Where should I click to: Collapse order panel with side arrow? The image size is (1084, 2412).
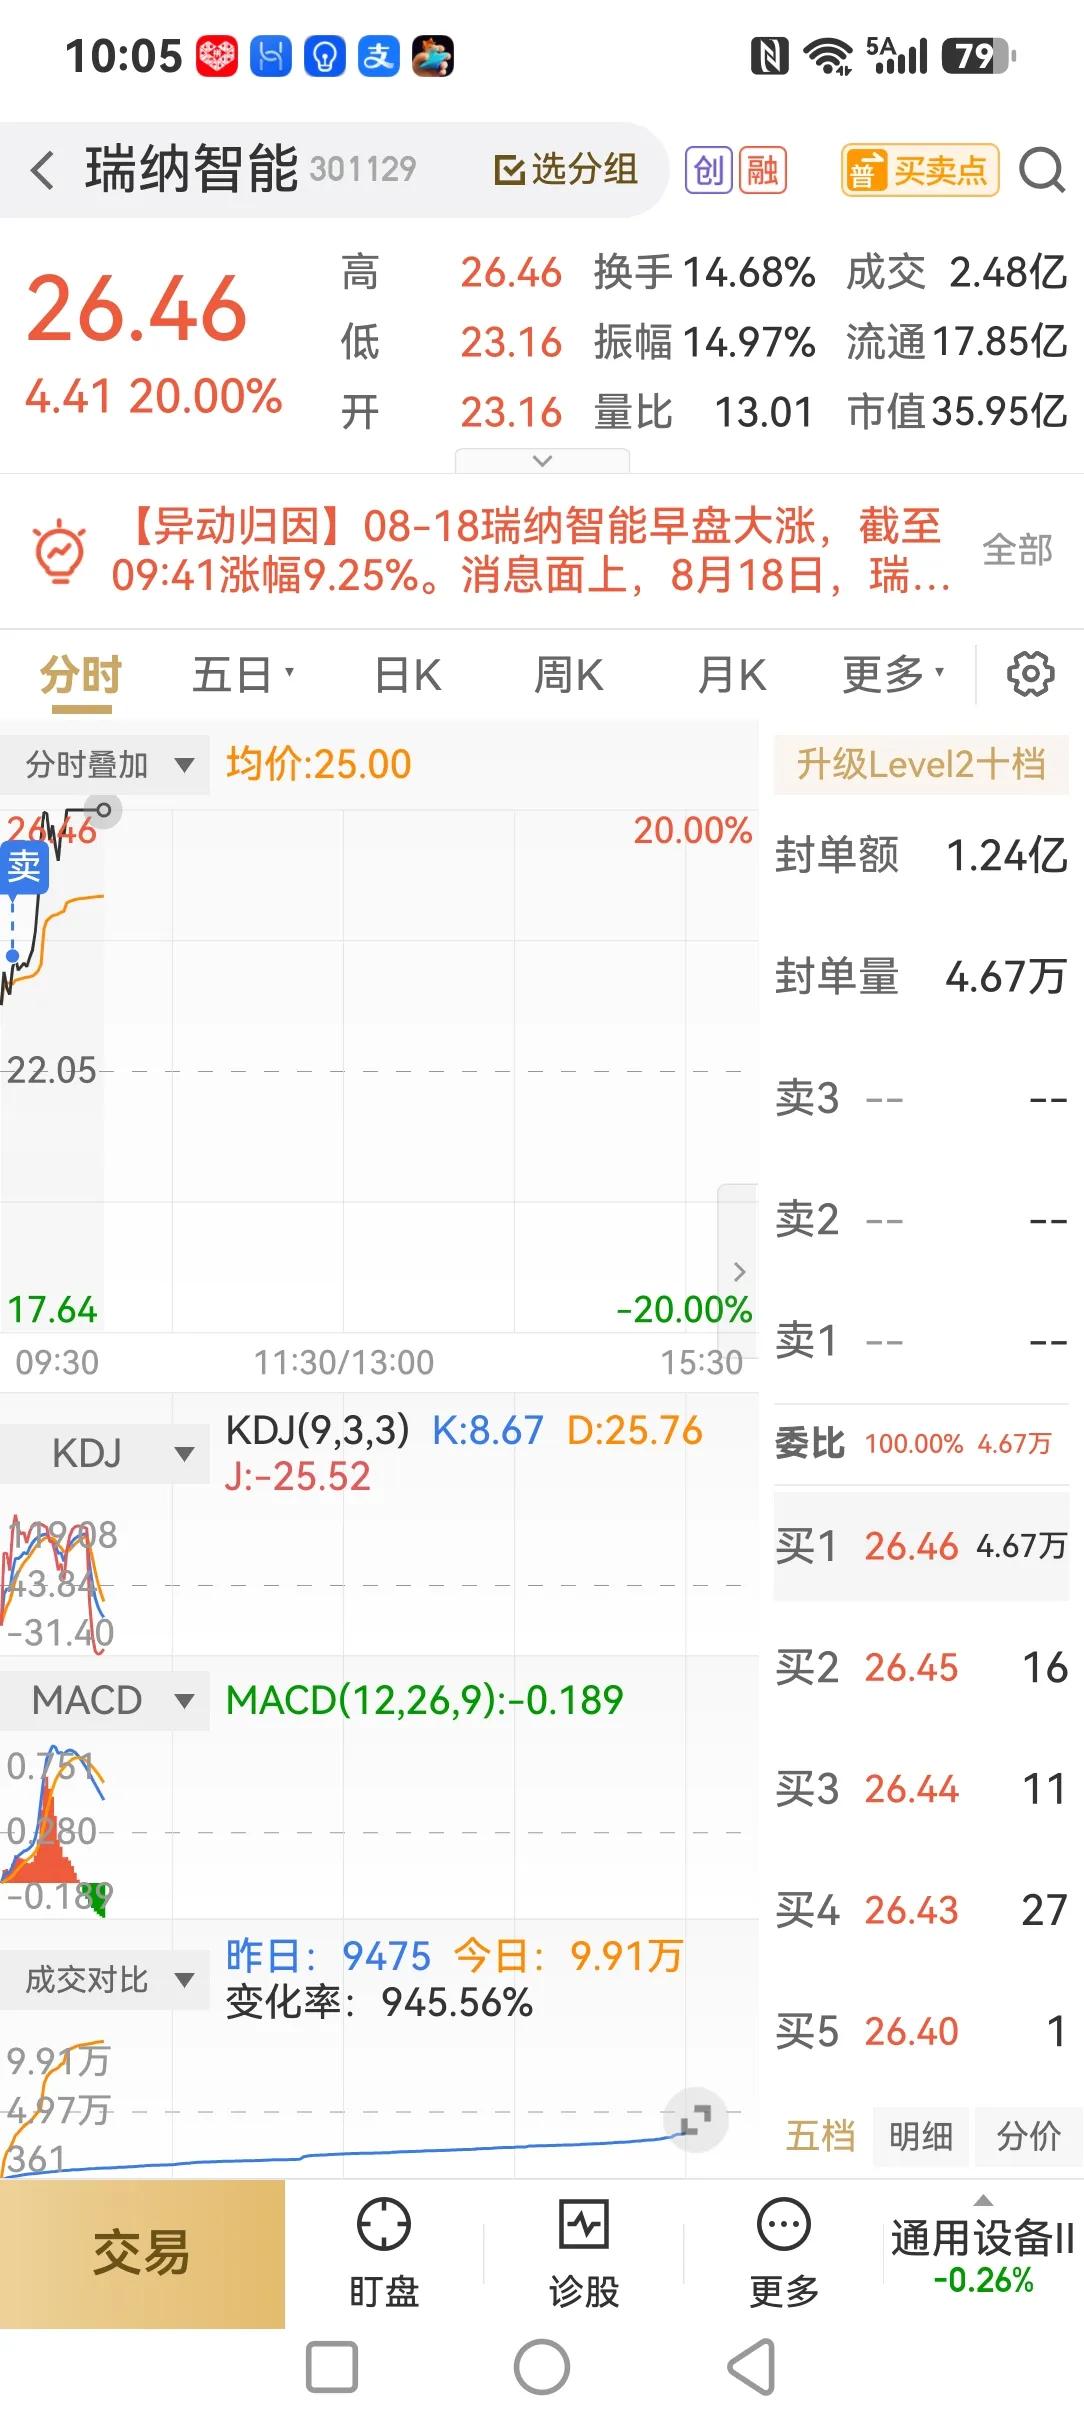739,1271
